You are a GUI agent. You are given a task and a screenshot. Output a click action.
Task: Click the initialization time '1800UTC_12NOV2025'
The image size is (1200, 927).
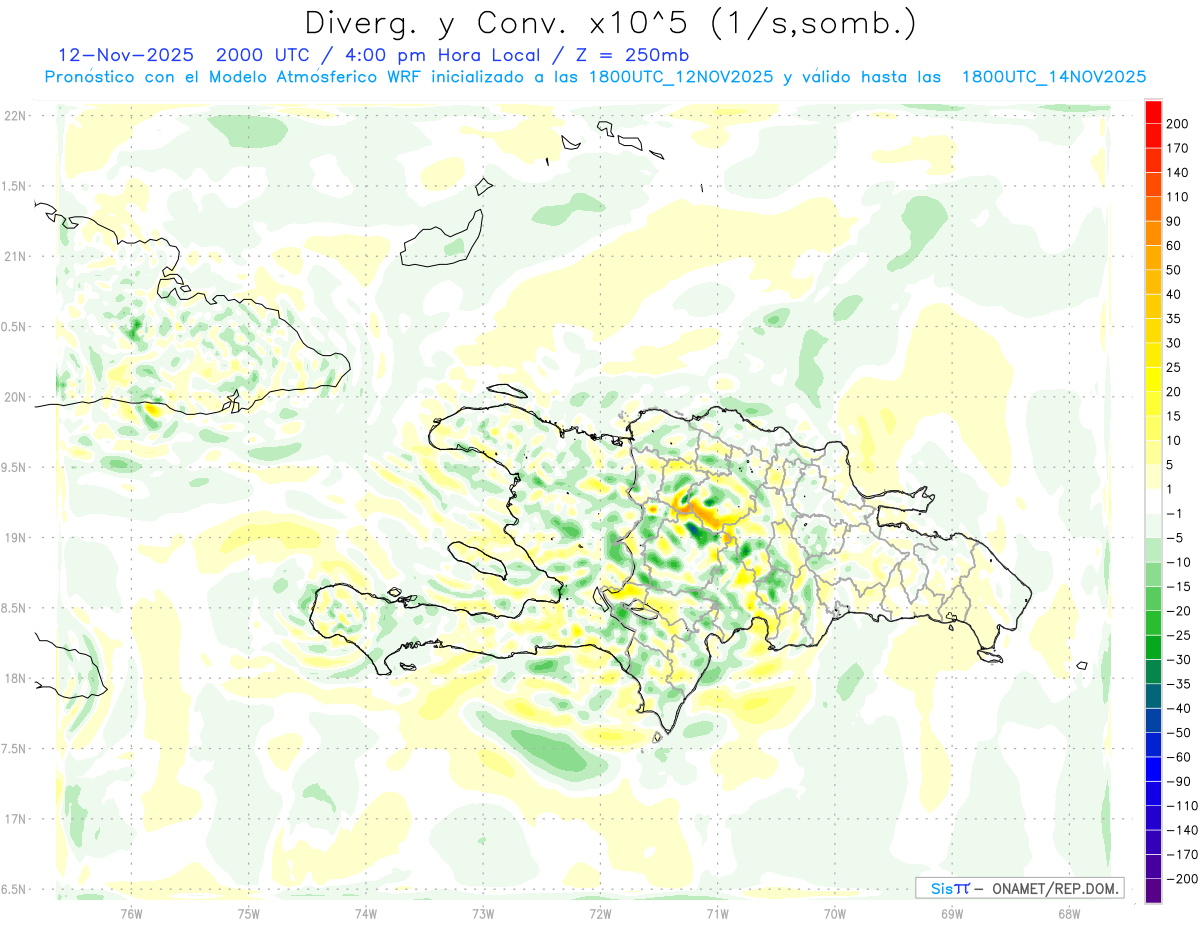tap(680, 77)
